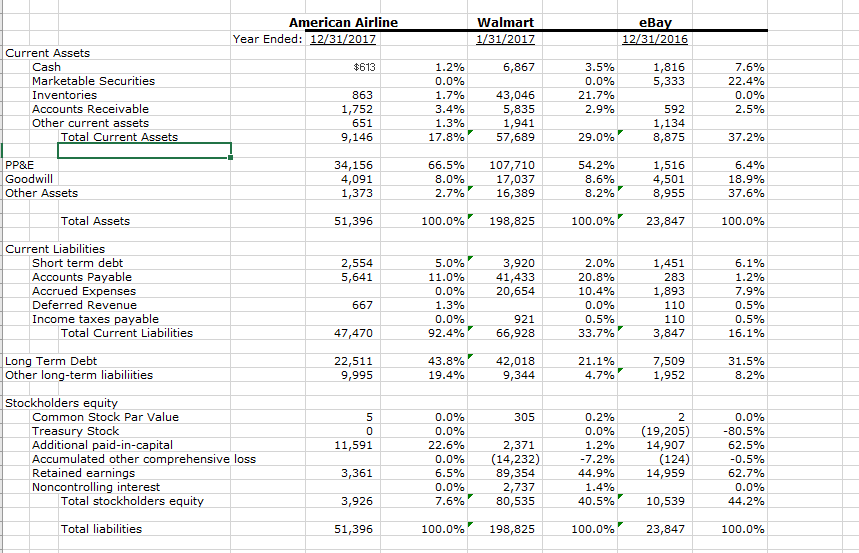The image size is (859, 553).
Task: Select the Retained earnings label
Action: pos(83,473)
